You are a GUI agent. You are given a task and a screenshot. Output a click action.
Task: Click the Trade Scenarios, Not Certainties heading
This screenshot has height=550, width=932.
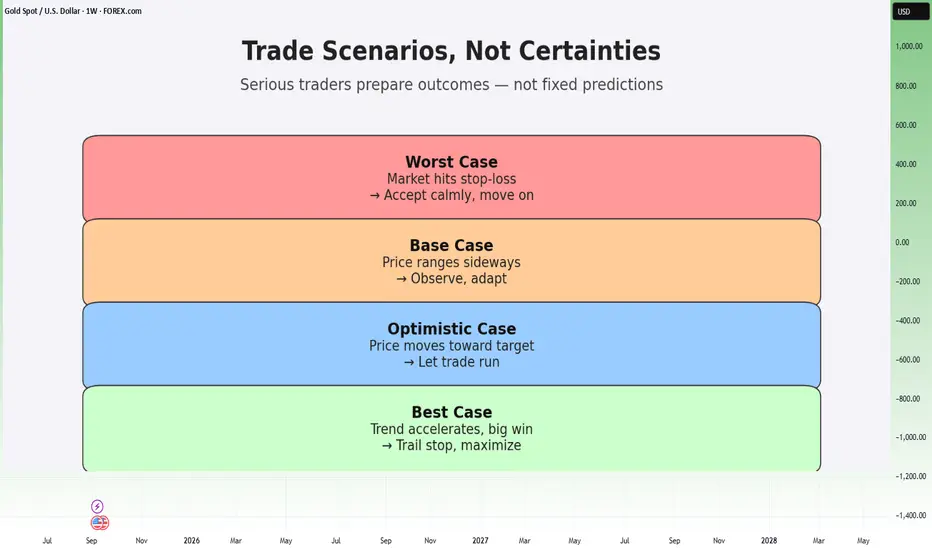click(x=451, y=51)
